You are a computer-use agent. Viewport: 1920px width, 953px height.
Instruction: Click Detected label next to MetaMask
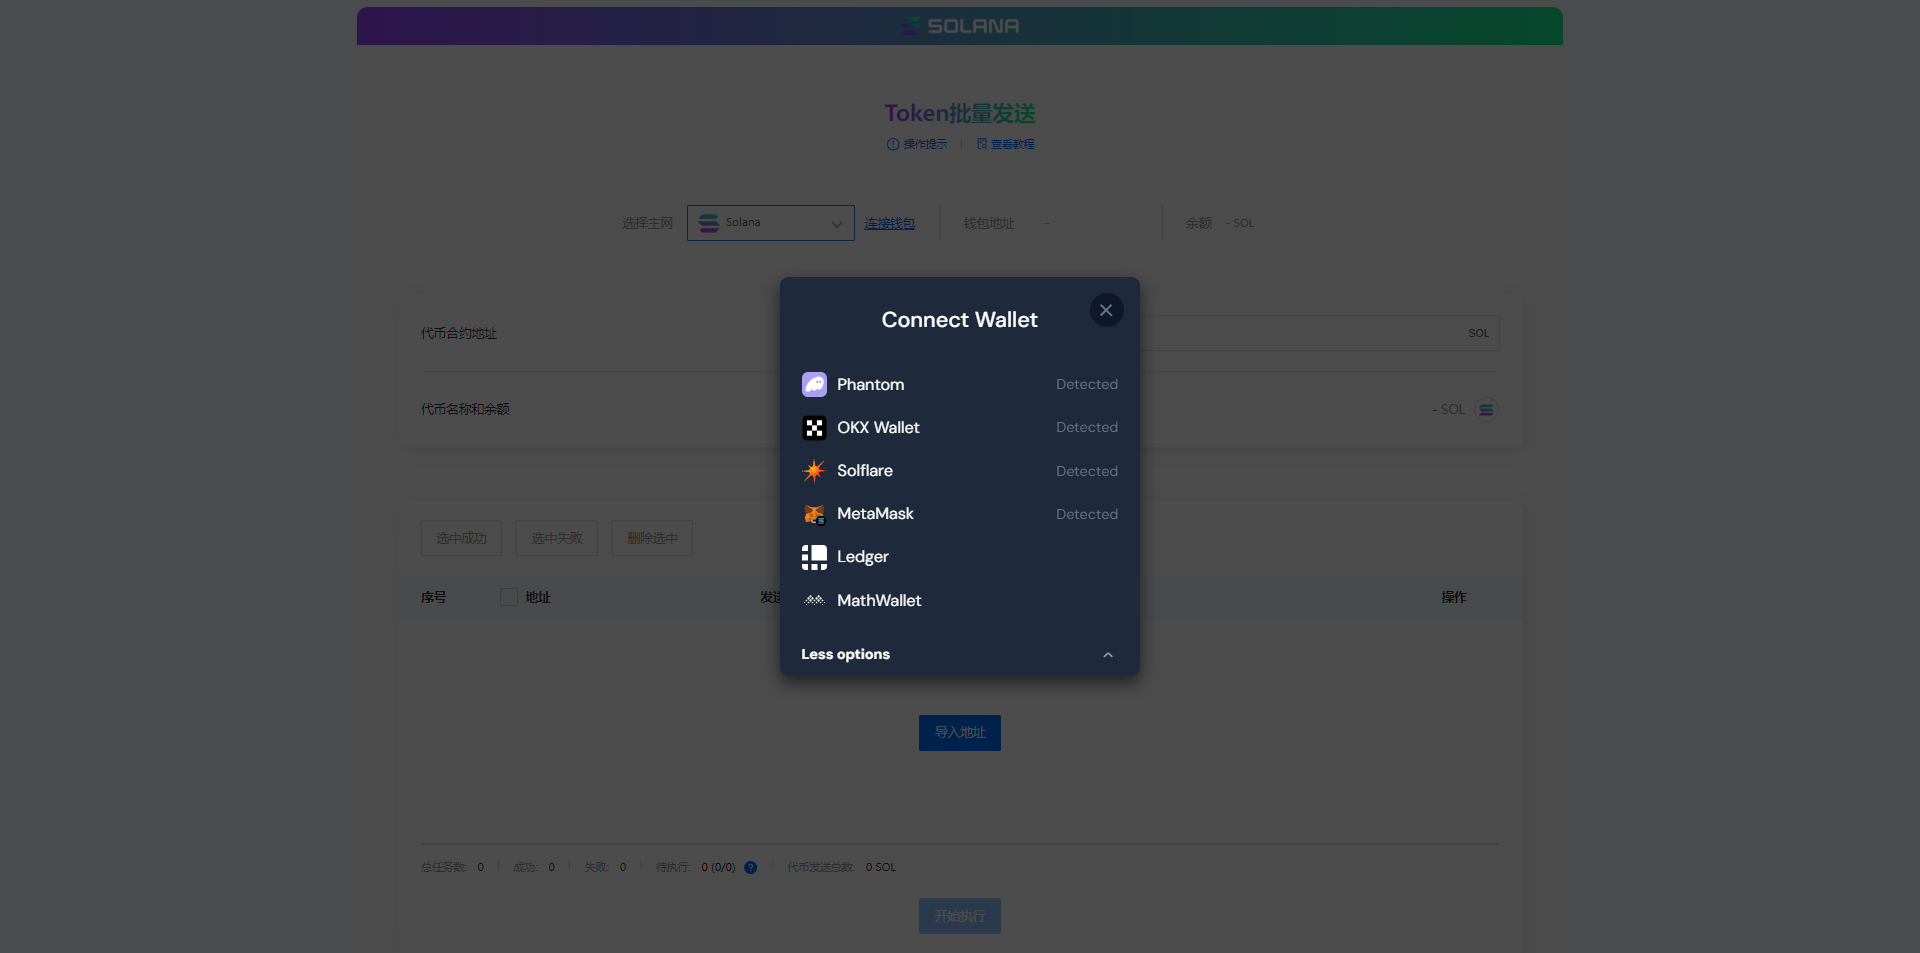(x=1087, y=514)
